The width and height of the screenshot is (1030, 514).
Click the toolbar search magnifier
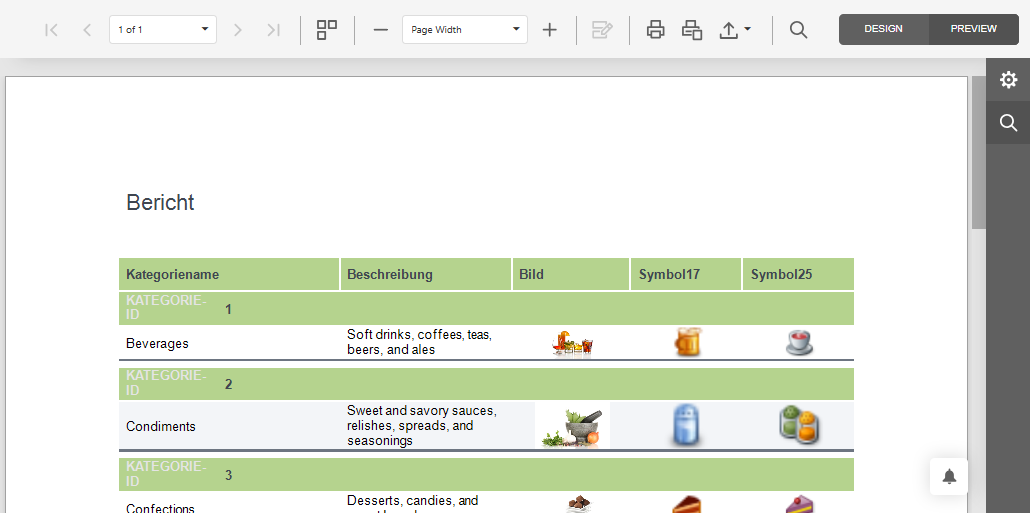[798, 30]
